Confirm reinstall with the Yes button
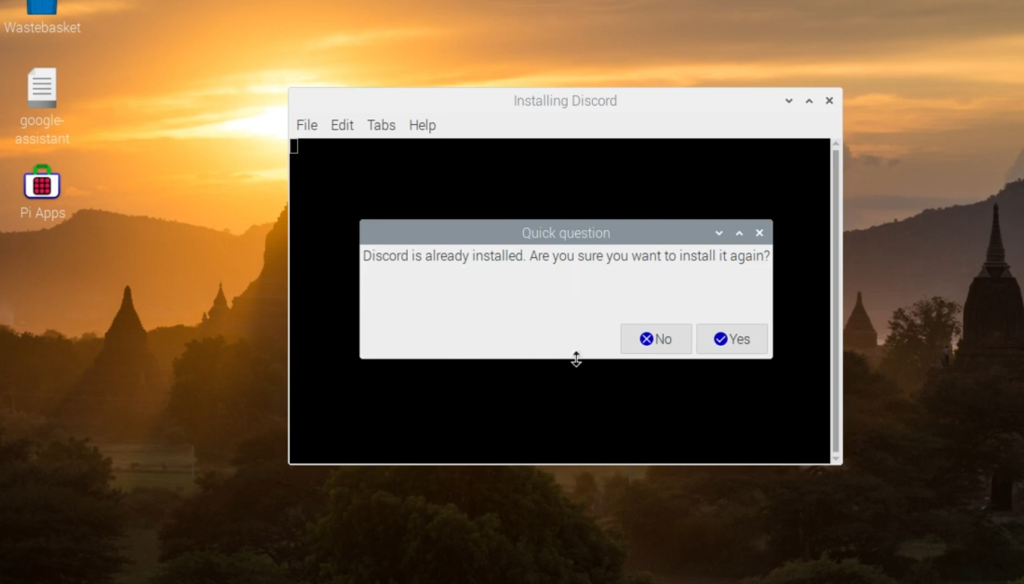This screenshot has width=1024, height=584. click(x=731, y=339)
